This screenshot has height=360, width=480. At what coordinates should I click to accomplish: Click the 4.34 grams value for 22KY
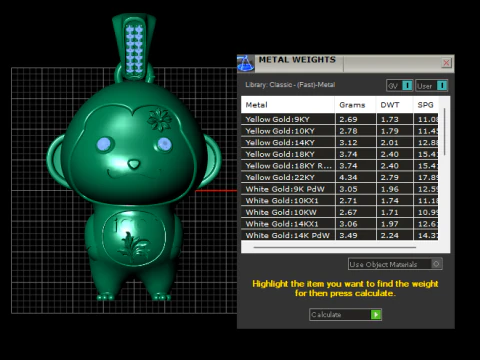click(x=348, y=177)
